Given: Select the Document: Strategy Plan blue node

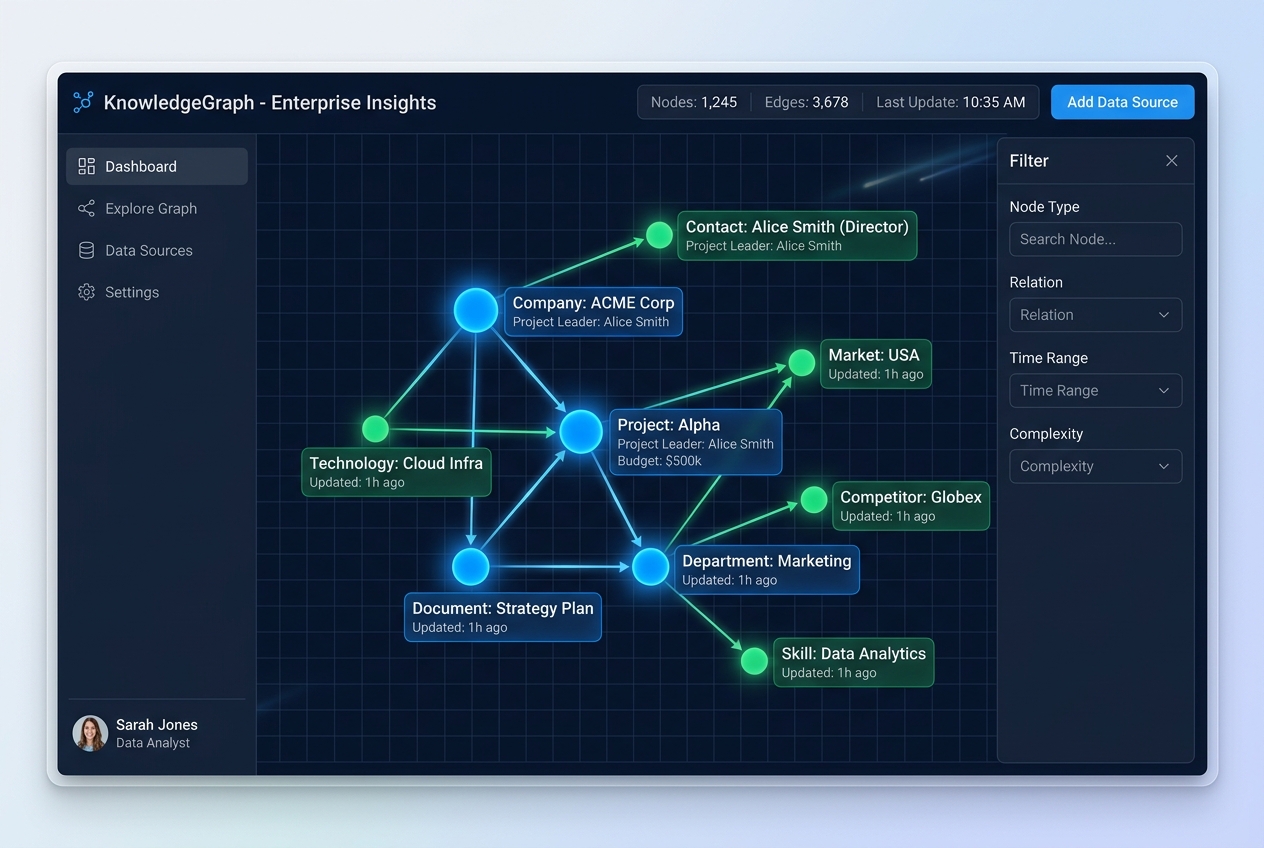Looking at the screenshot, I should tap(470, 567).
